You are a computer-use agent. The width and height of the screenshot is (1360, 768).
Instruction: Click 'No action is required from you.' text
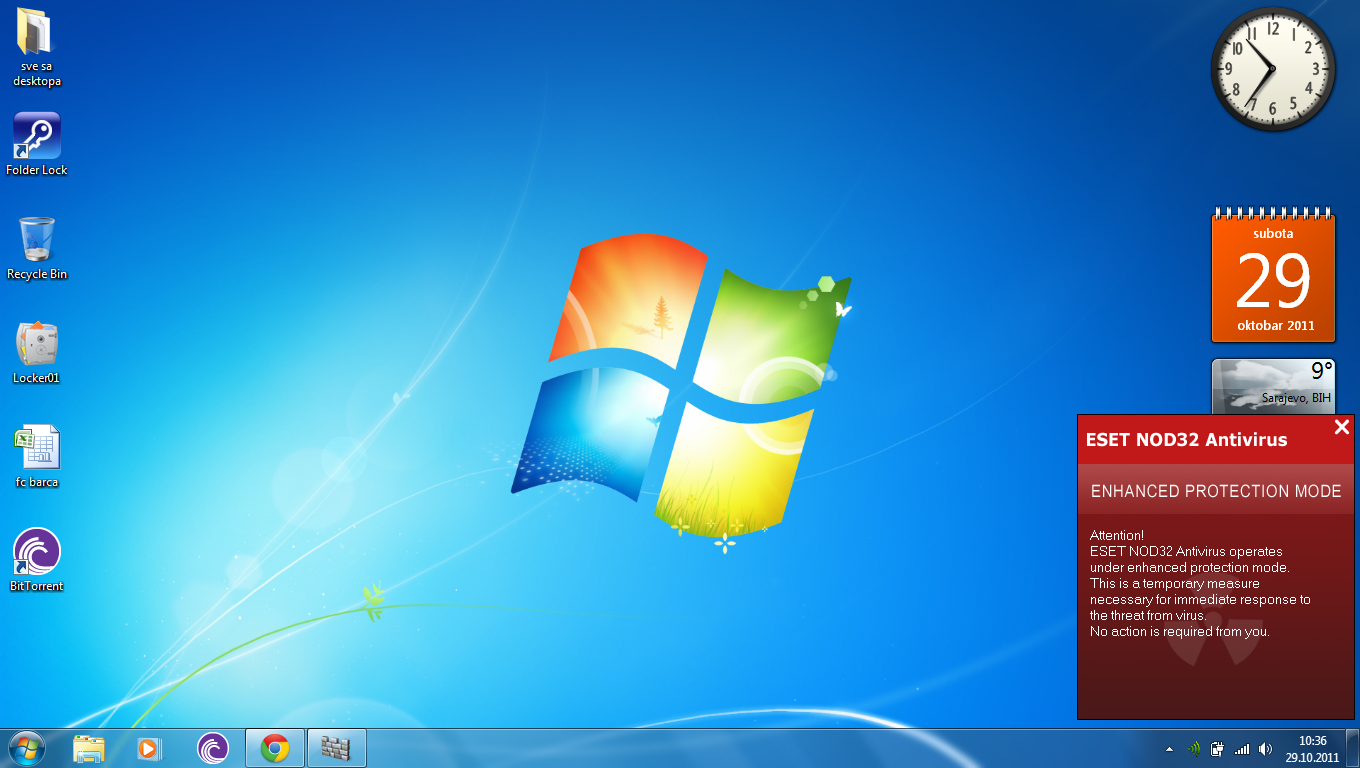(x=1179, y=631)
